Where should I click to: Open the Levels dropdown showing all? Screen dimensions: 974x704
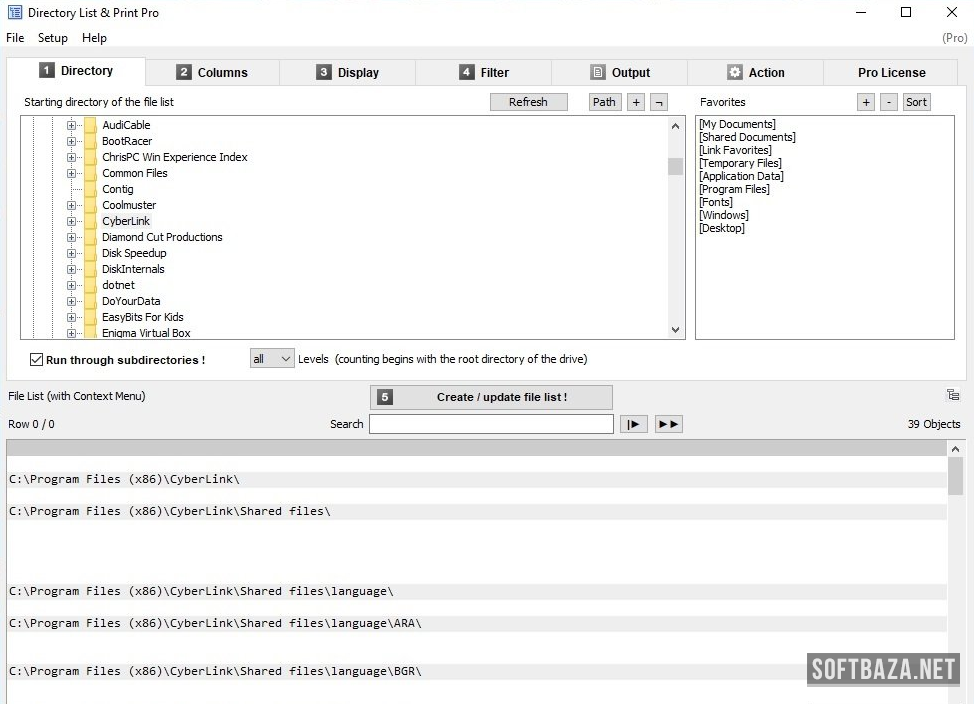272,359
